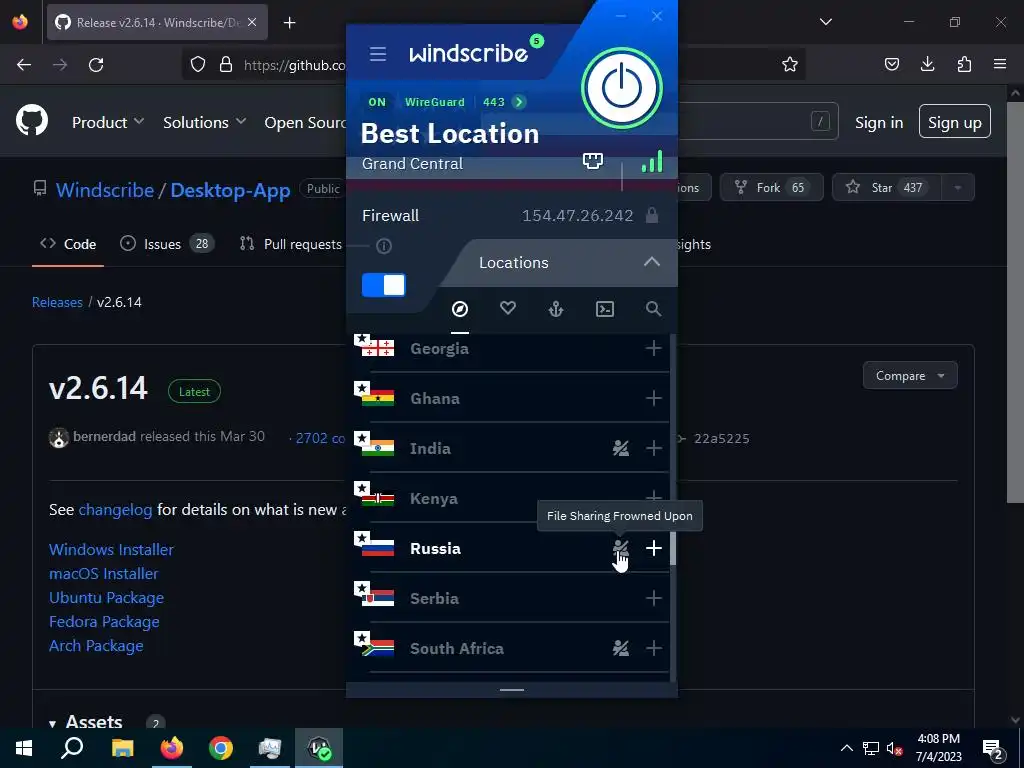1024x768 pixels.
Task: Expand the Russia location plus
Action: click(653, 548)
